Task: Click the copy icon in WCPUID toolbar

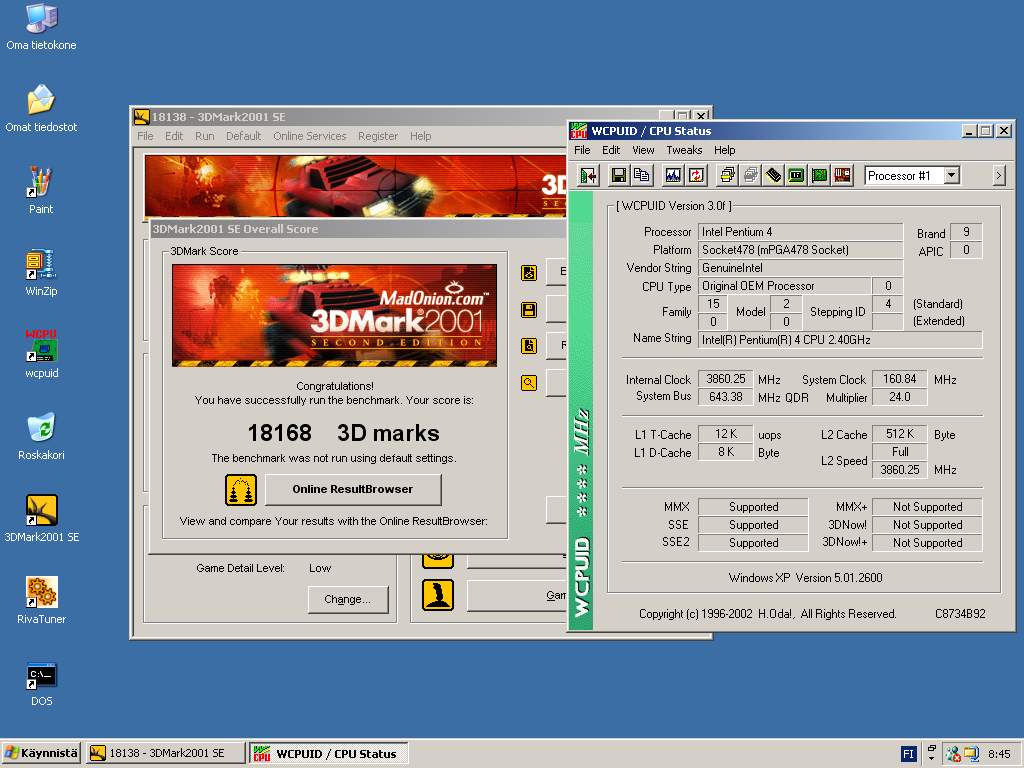Action: (642, 175)
